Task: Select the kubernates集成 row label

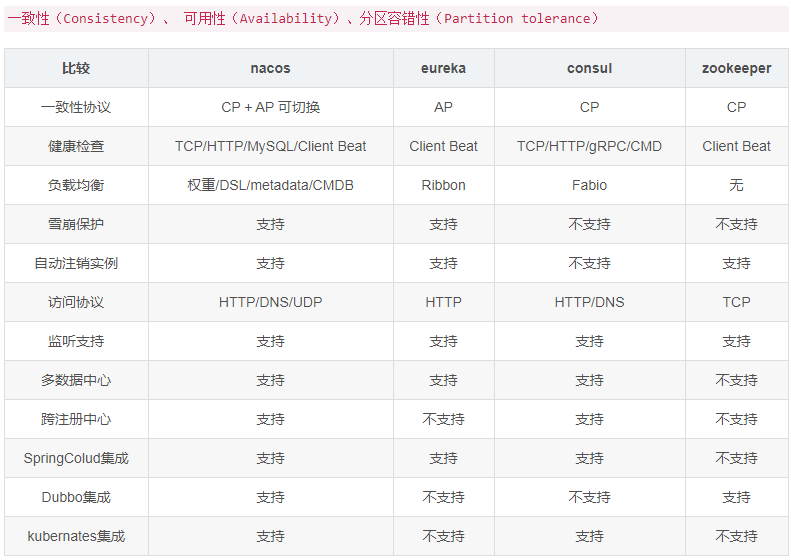Action: pos(76,536)
